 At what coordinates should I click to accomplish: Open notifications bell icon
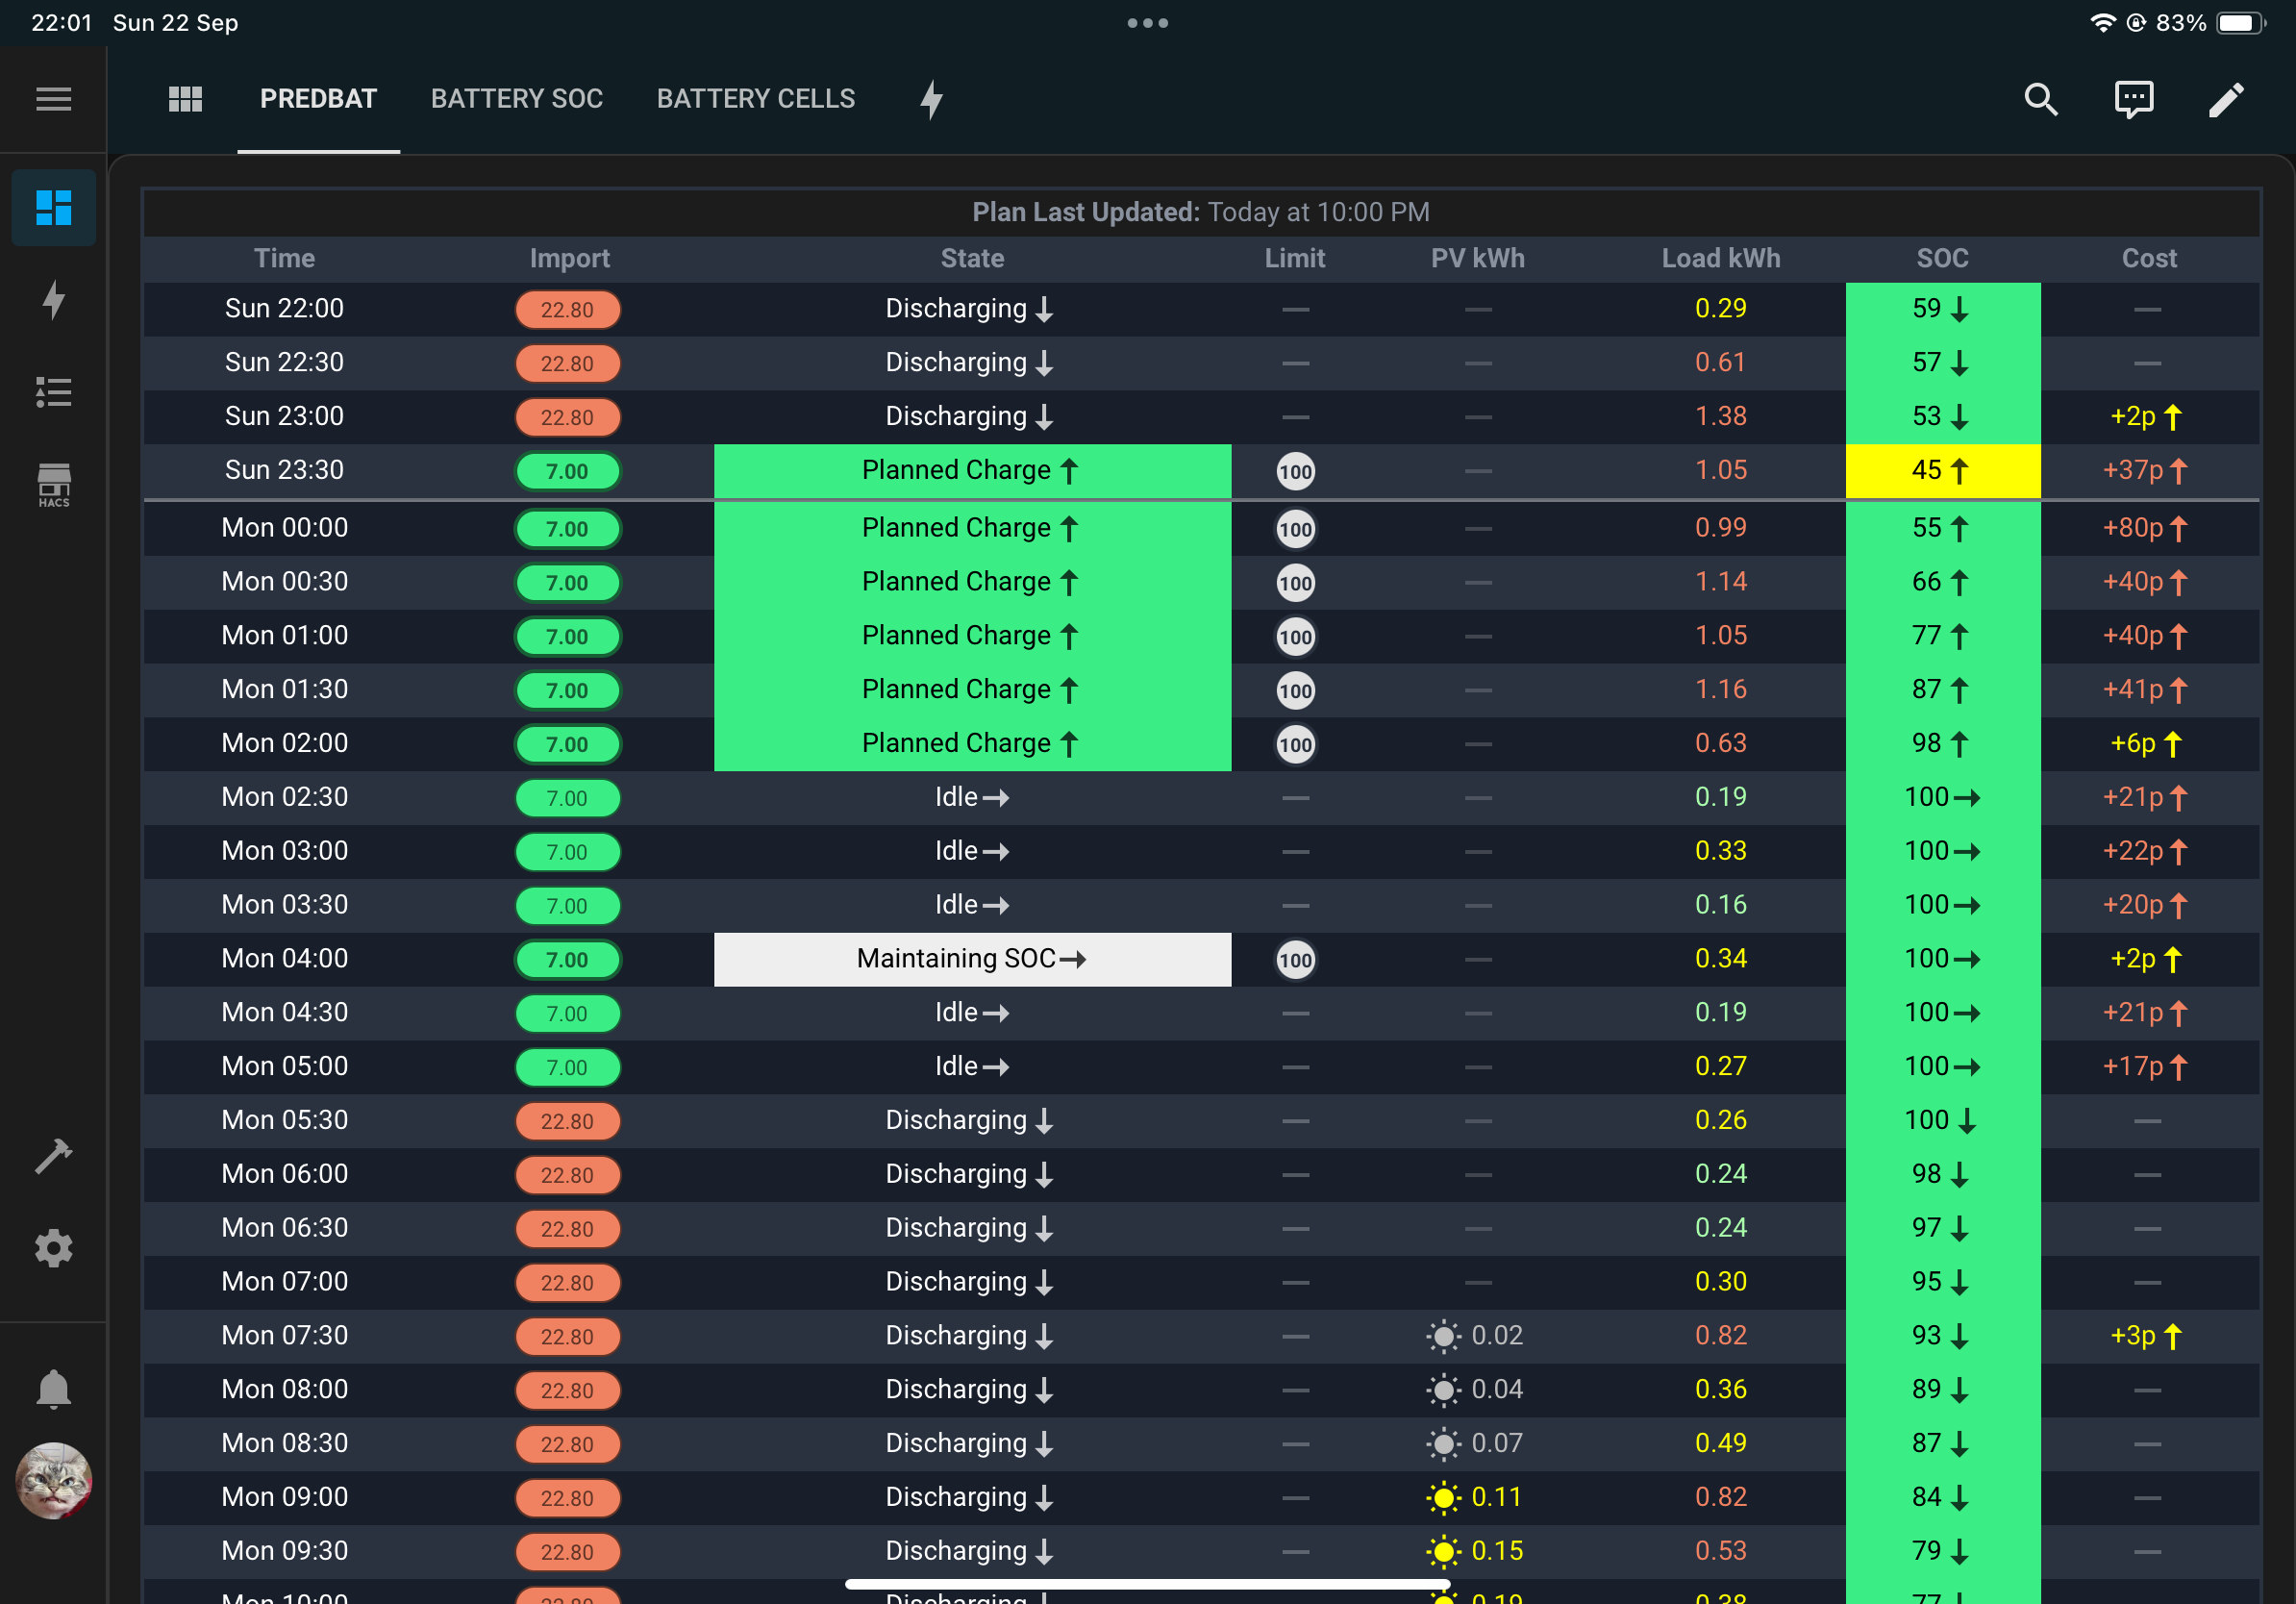pos(53,1390)
